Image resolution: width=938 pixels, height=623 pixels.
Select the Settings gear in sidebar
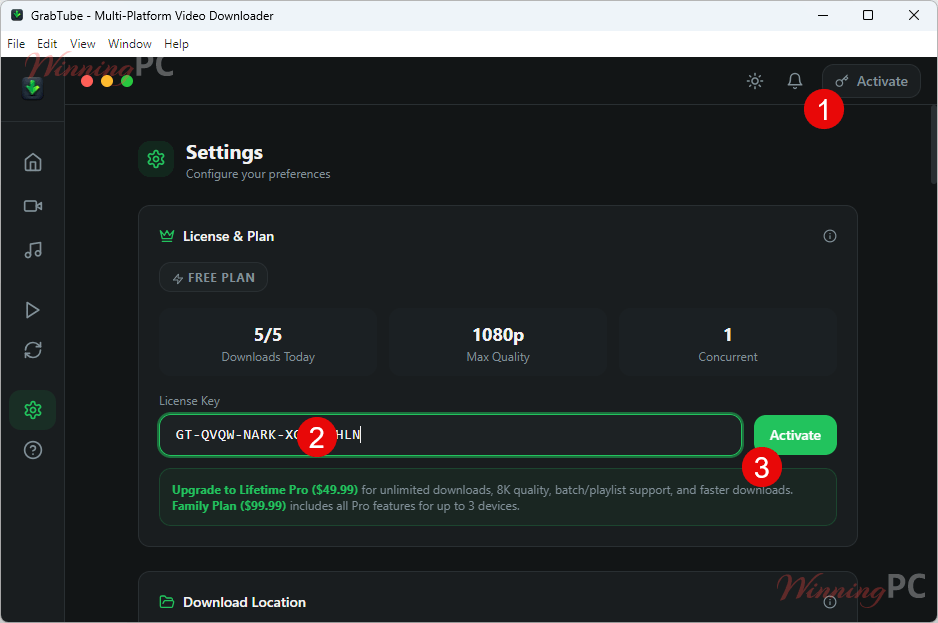[x=33, y=410]
